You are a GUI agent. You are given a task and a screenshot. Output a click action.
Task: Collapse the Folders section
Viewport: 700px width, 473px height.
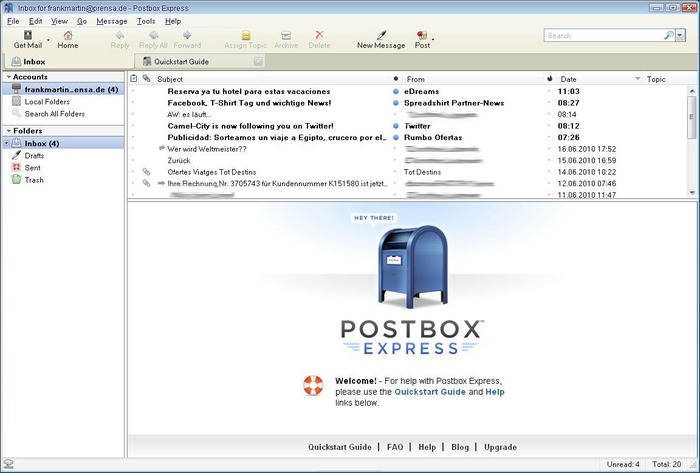8,131
